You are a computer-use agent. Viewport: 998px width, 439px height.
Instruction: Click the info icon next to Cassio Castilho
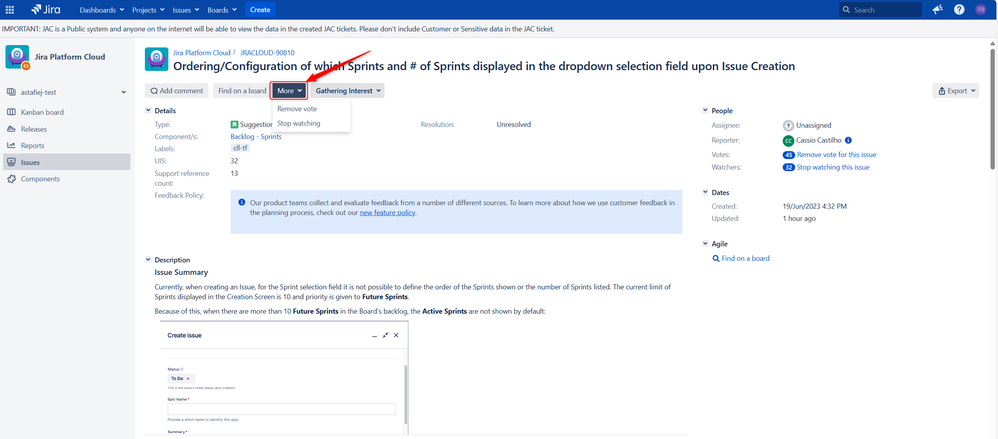[848, 141]
